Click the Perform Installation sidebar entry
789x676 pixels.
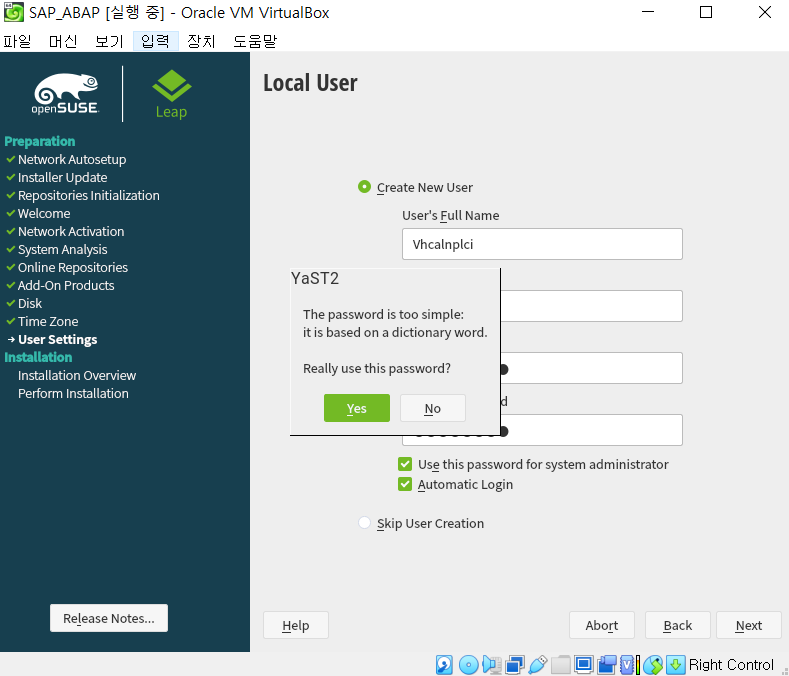(x=73, y=394)
